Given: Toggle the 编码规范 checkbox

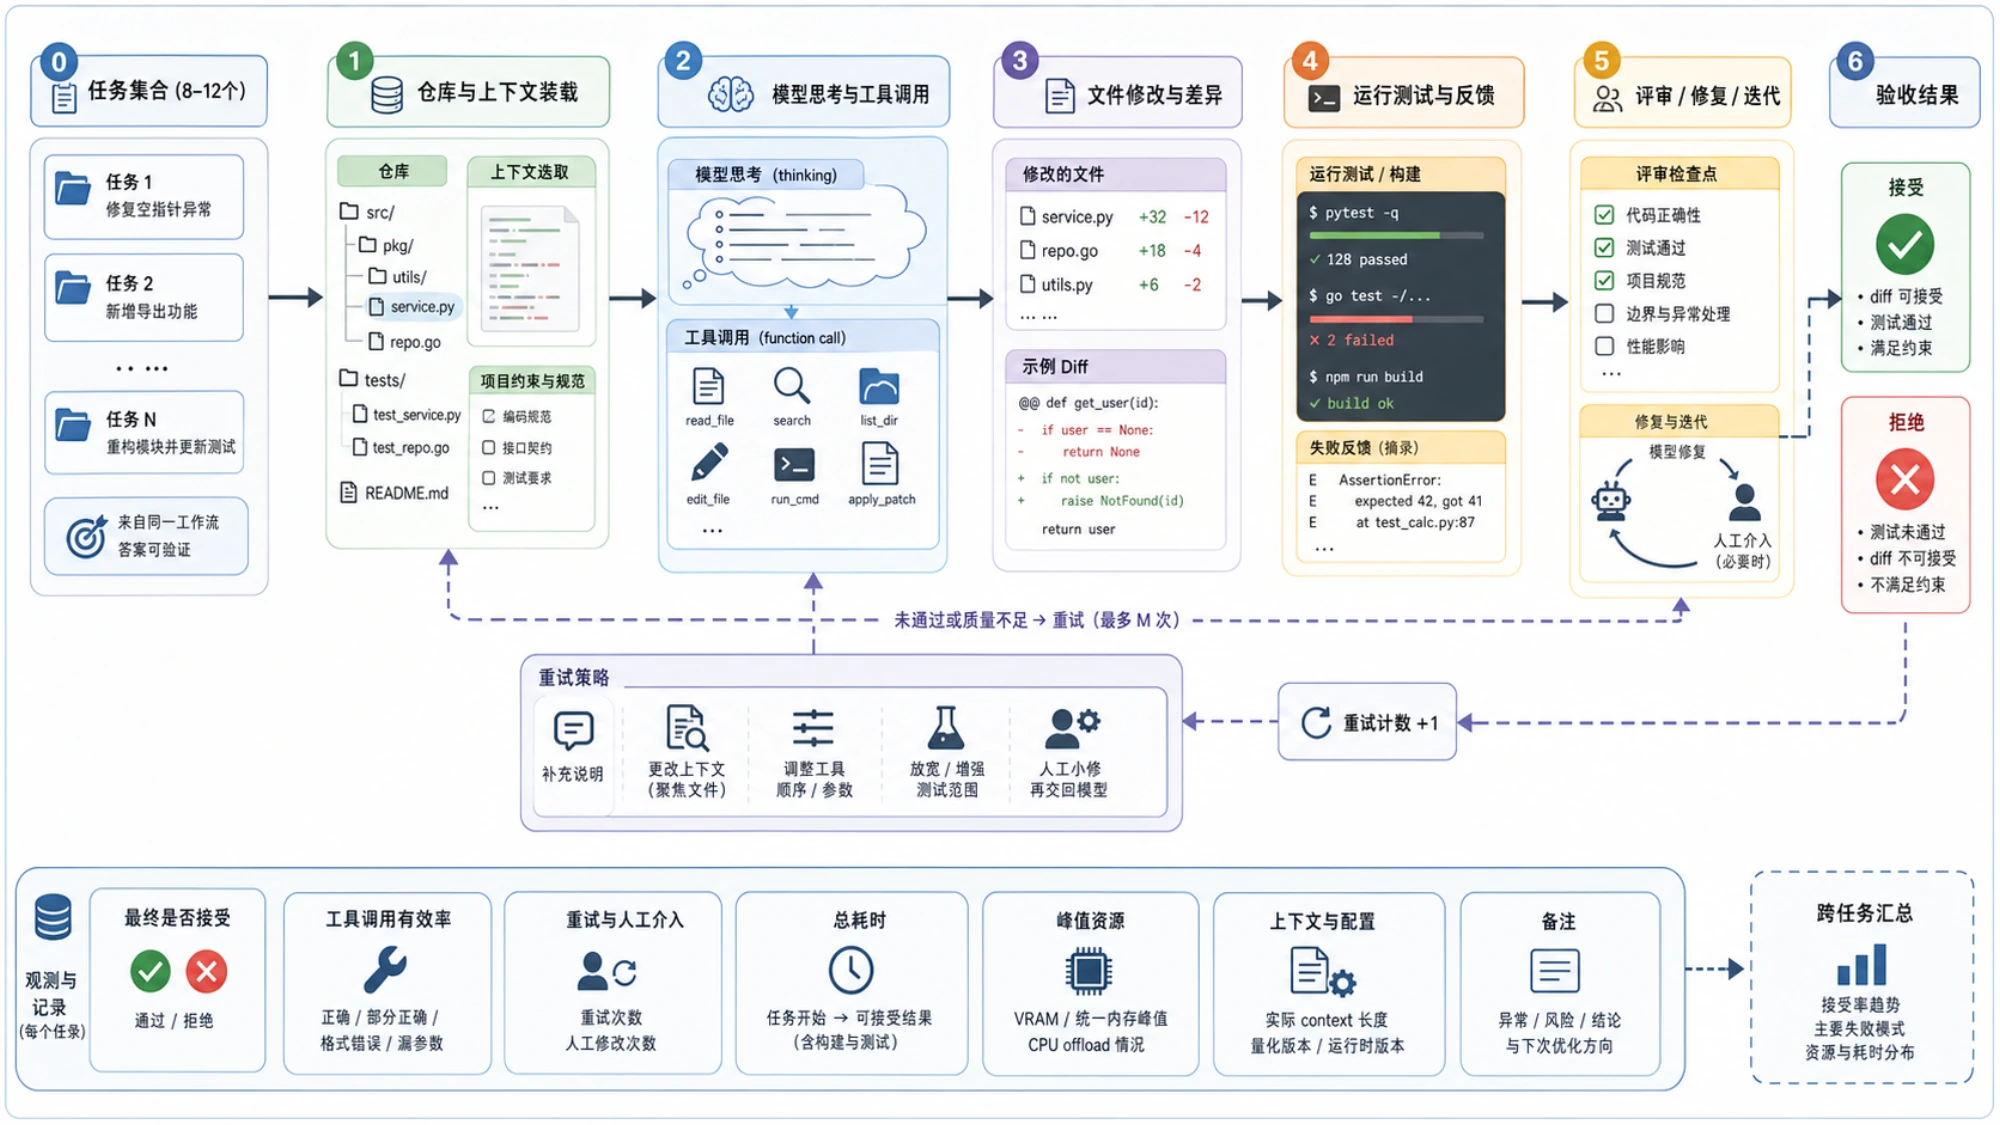Looking at the screenshot, I should point(489,416).
